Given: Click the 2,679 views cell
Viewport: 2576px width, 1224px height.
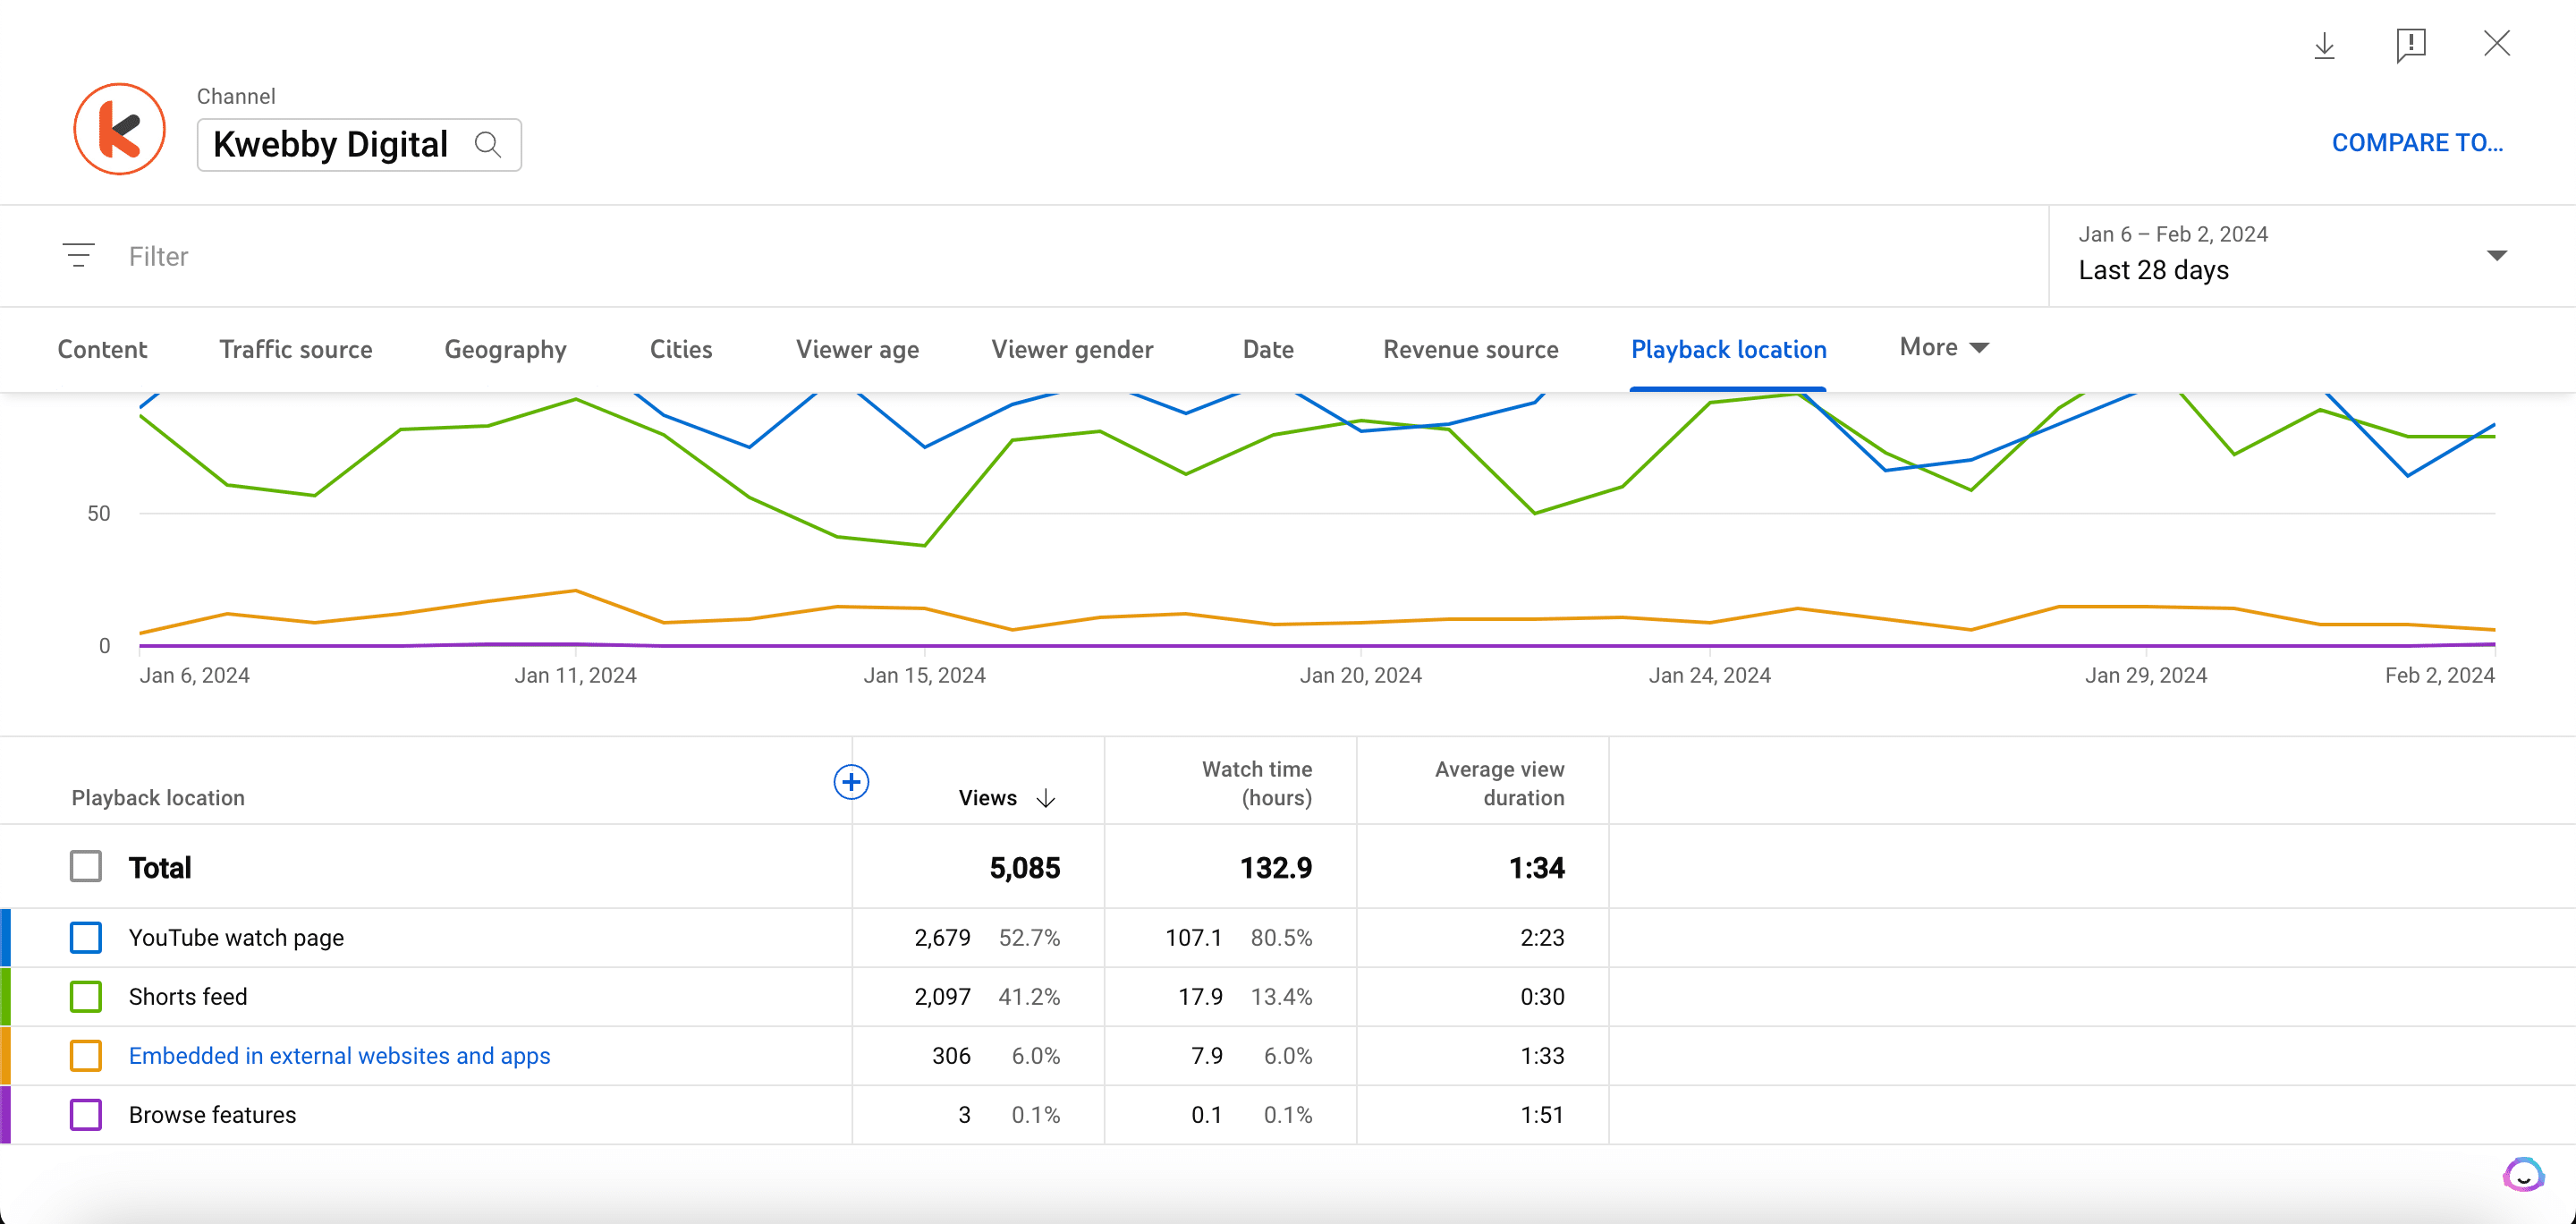Looking at the screenshot, I should [942, 938].
